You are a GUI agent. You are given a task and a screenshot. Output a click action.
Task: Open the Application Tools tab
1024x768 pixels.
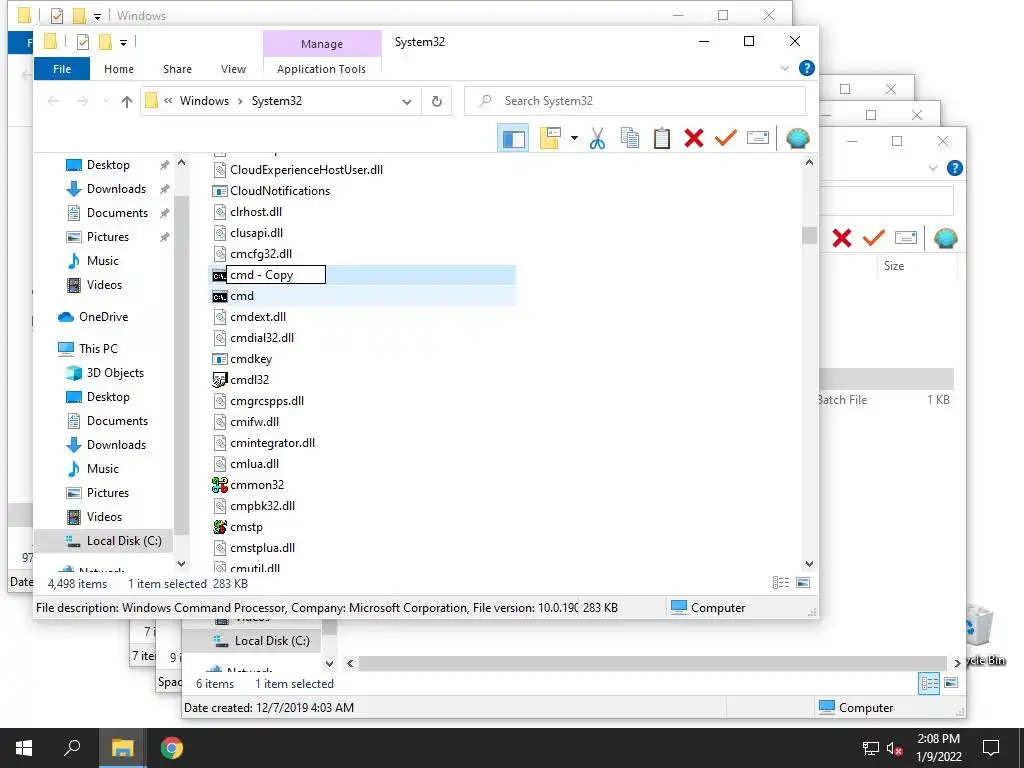pyautogui.click(x=321, y=69)
